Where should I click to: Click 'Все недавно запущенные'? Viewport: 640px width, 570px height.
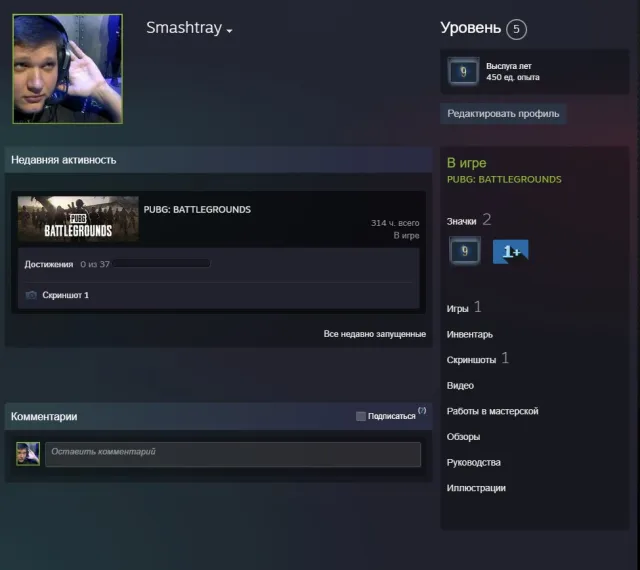point(375,334)
